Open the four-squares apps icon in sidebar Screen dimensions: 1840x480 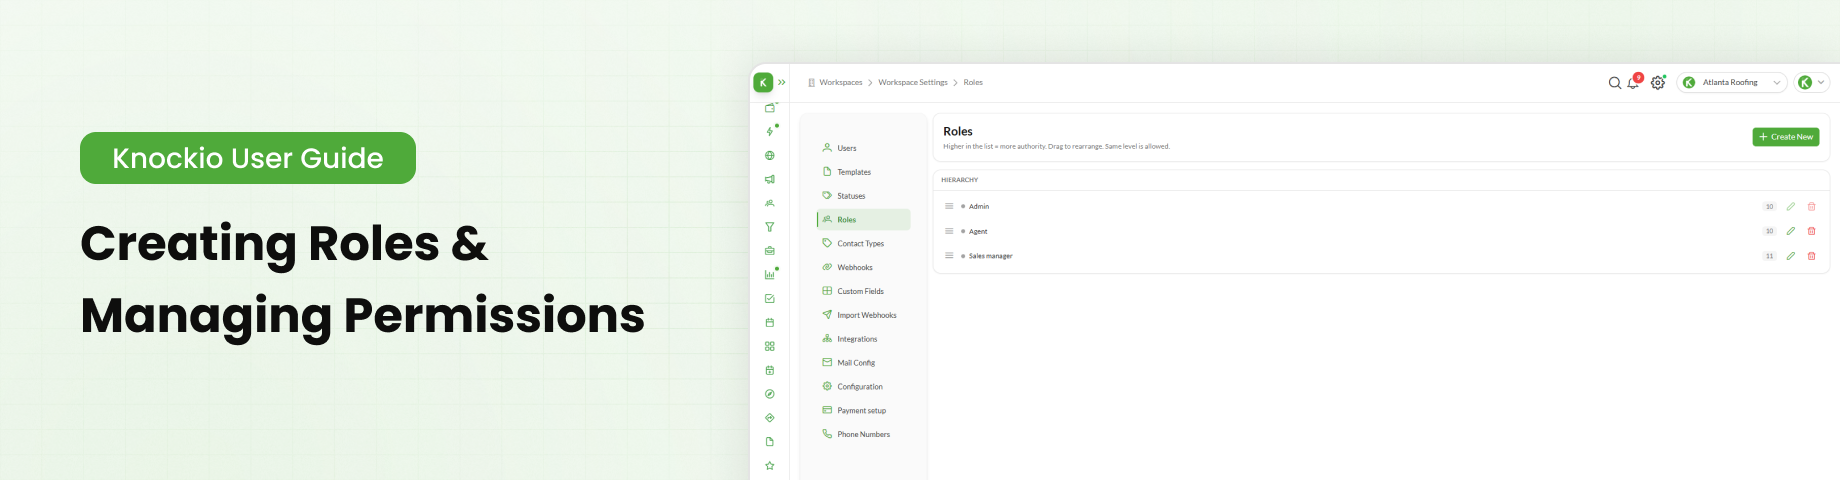[769, 346]
